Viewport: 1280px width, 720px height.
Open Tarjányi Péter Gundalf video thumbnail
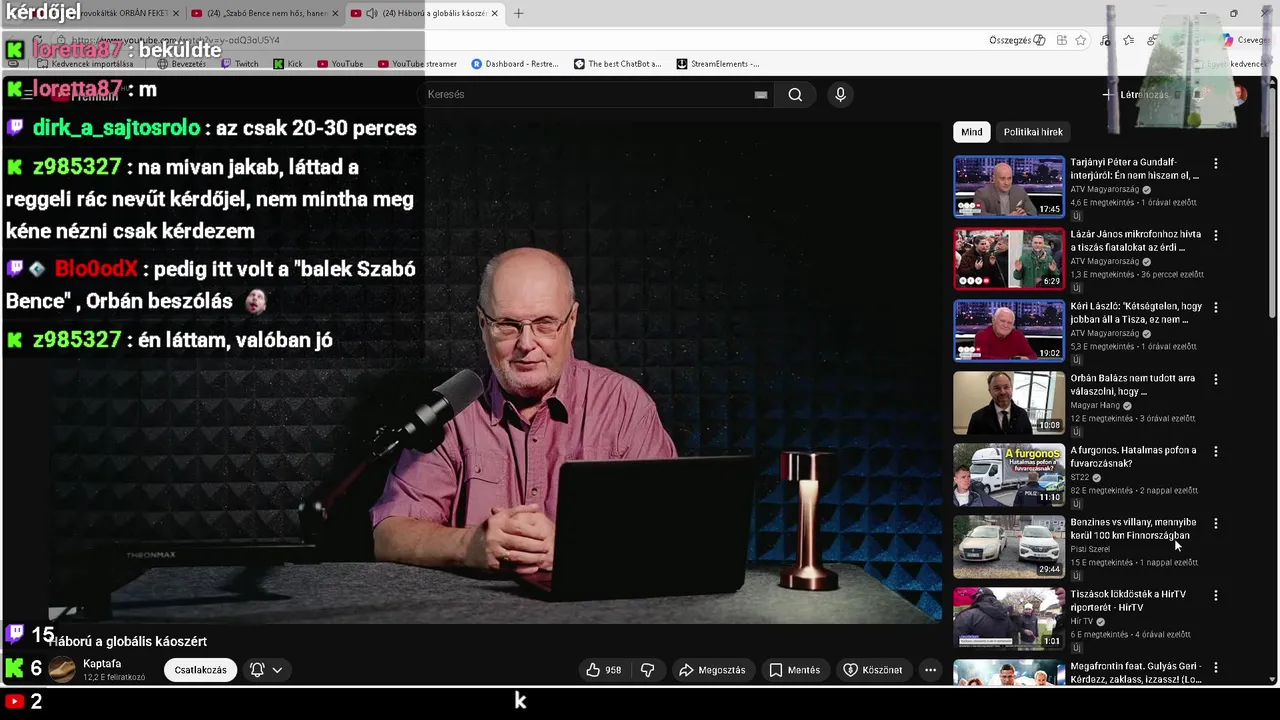pyautogui.click(x=1009, y=187)
